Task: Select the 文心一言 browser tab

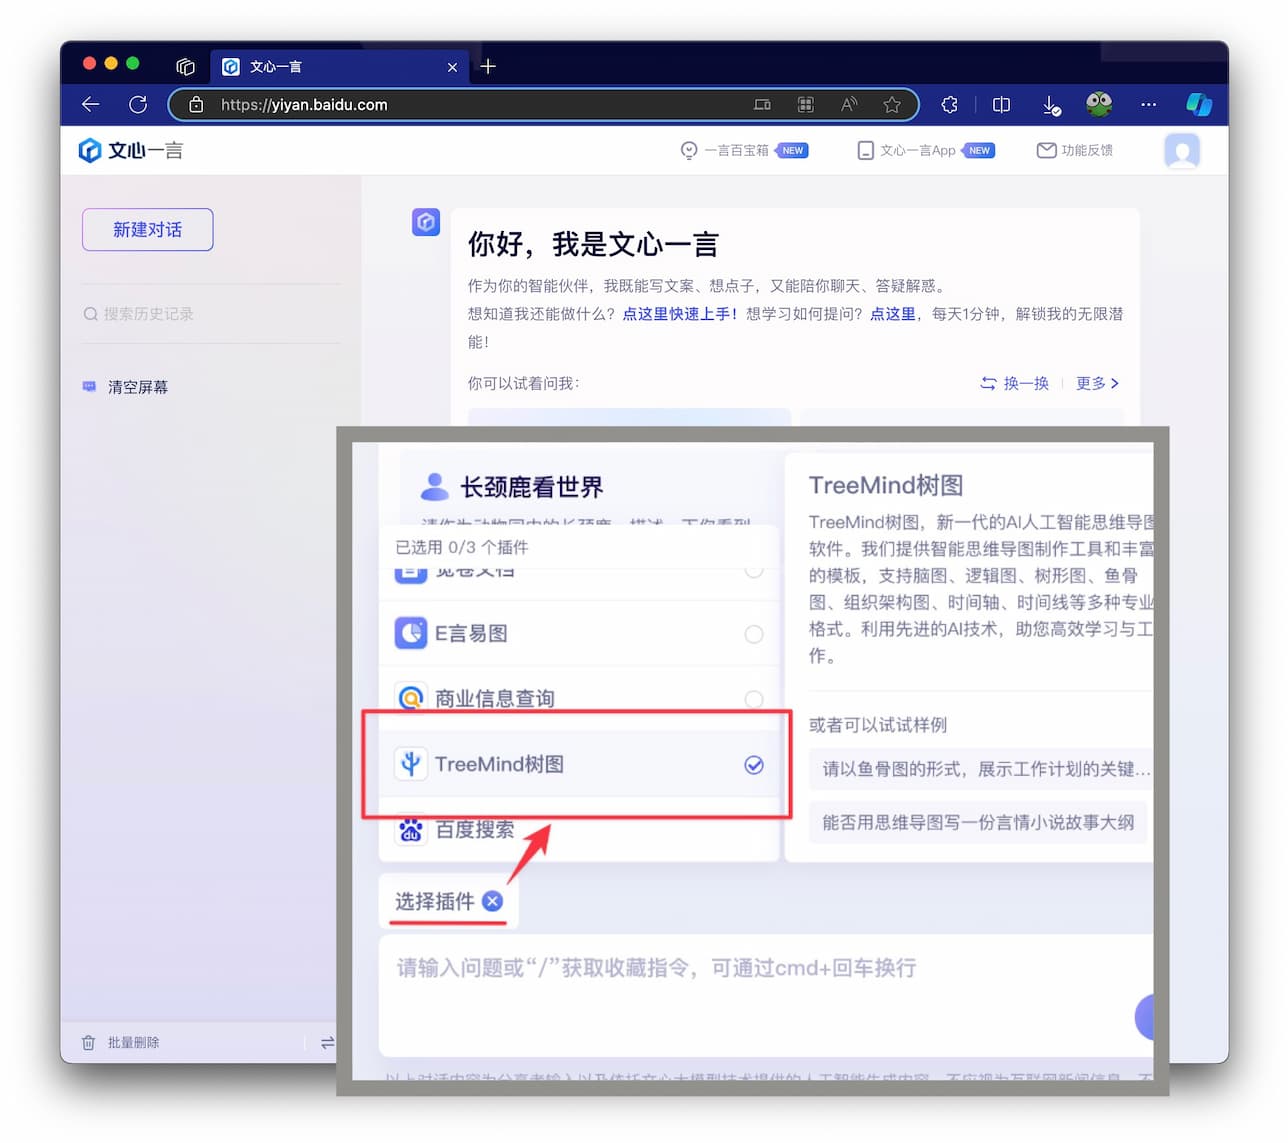Action: (x=338, y=67)
